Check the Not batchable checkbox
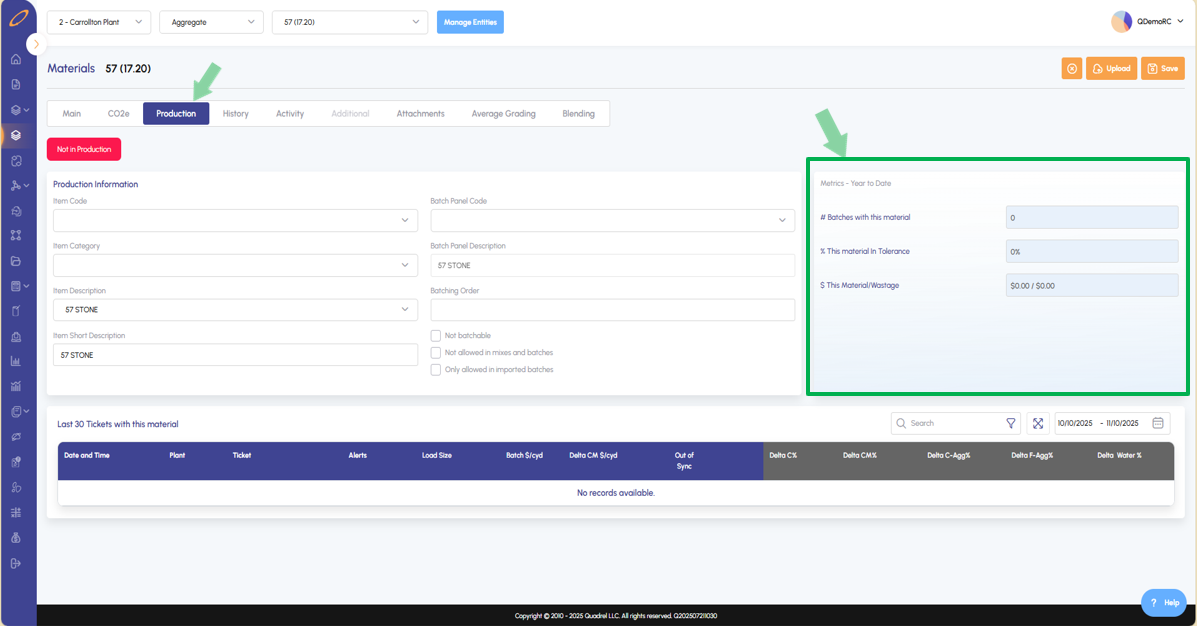The height and width of the screenshot is (626, 1197). tap(436, 336)
